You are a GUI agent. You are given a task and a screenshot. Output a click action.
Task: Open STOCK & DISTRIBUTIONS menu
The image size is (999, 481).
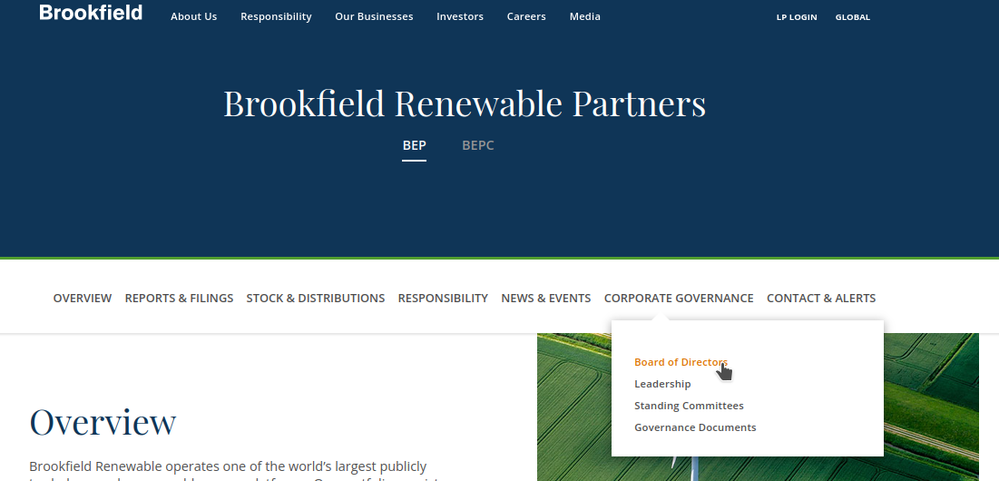tap(315, 298)
